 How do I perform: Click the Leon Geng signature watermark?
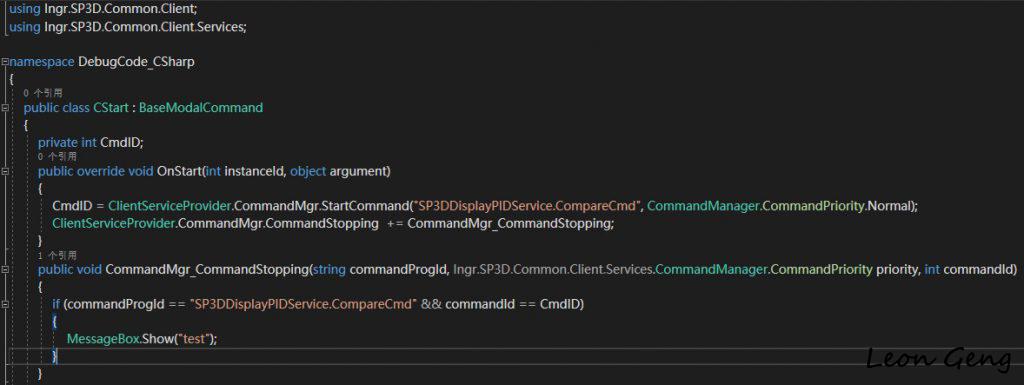coord(938,358)
